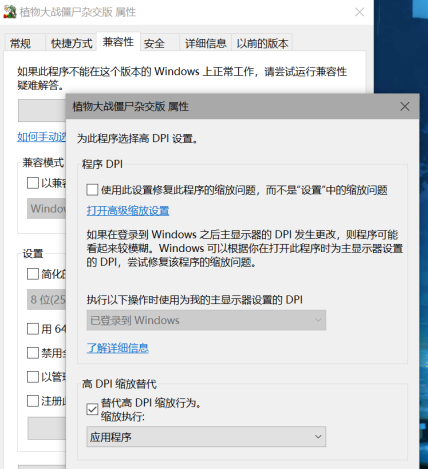This screenshot has height=469, width=428.
Task: Toggle 以兼容模式 checkbox in back window
Action: click(33, 183)
